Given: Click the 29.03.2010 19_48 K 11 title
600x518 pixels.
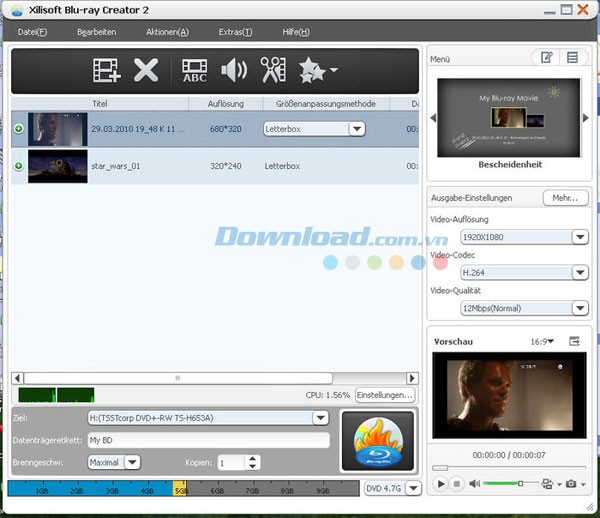Looking at the screenshot, I should tap(137, 129).
